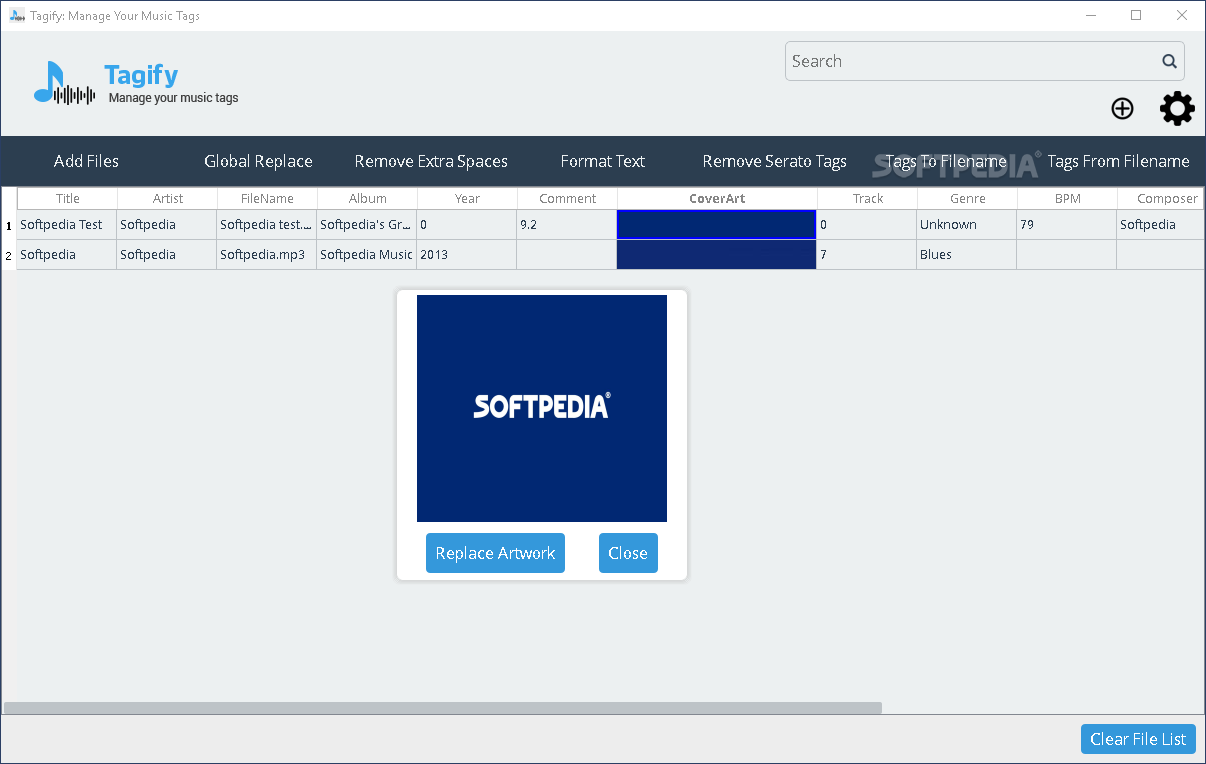
Task: Select the 'Softpedia Test' title cell
Action: pyautogui.click(x=67, y=225)
